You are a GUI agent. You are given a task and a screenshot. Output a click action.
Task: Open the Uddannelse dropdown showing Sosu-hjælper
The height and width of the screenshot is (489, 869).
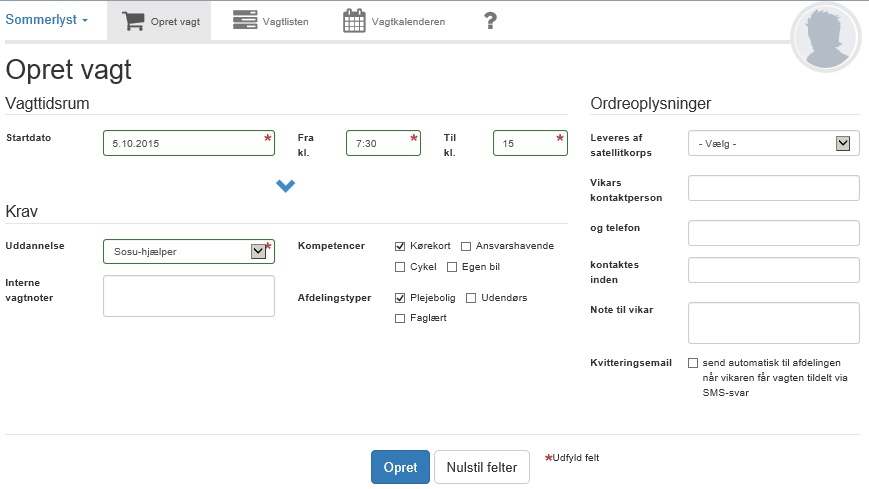pyautogui.click(x=258, y=251)
